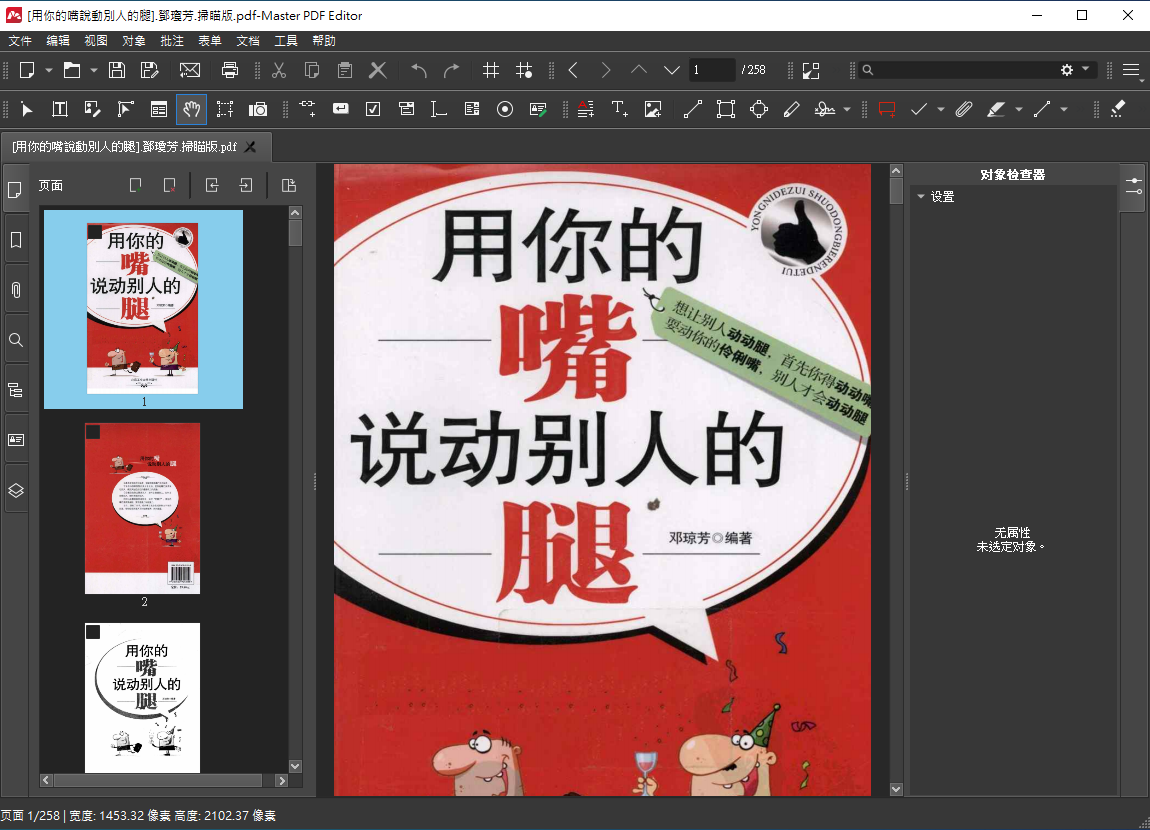1150x830 pixels.
Task: Click the Open file folder icon
Action: point(72,70)
